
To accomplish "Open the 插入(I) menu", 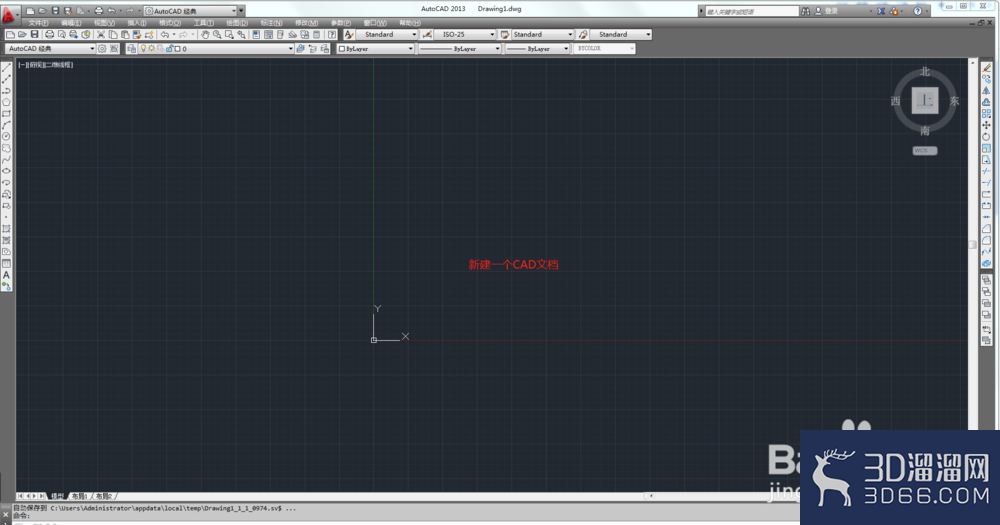I will [137, 23].
